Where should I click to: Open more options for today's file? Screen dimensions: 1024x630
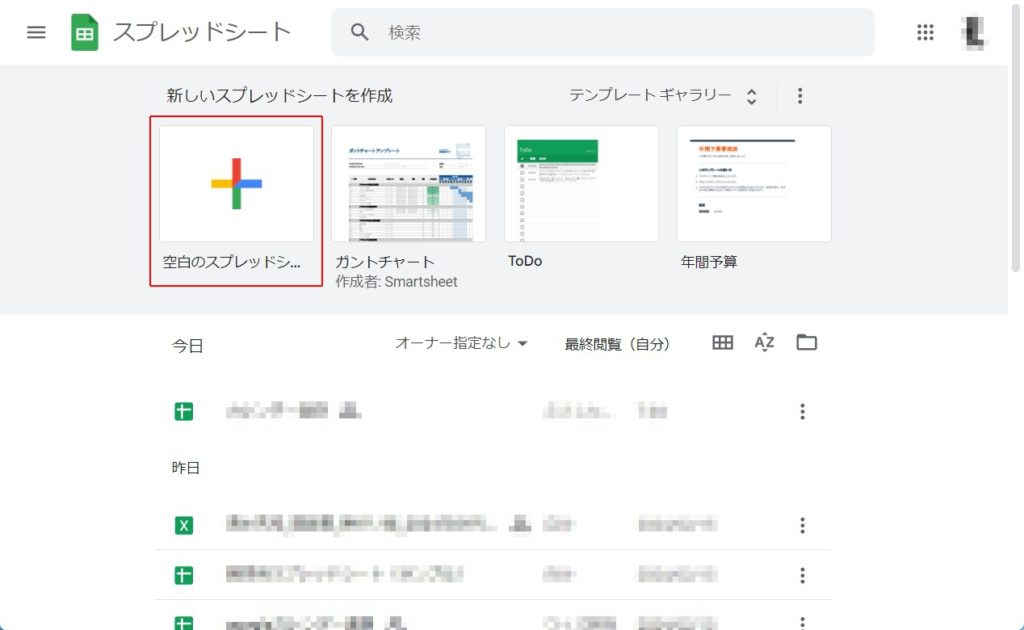801,411
